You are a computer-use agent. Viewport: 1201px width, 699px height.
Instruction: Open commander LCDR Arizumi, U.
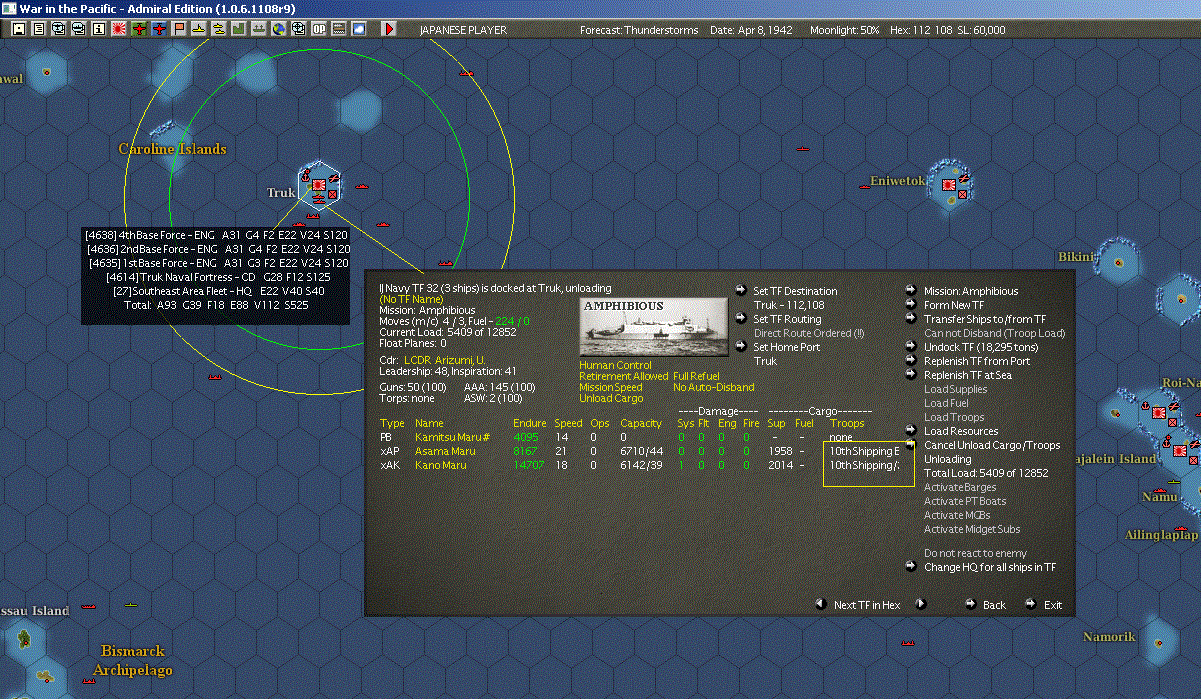[x=445, y=360]
